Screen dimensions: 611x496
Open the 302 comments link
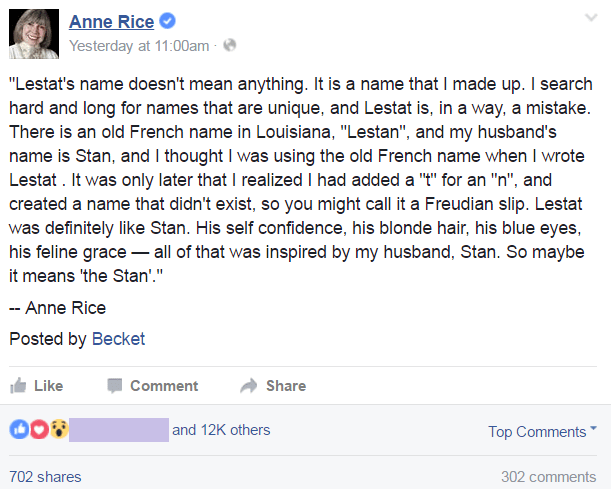548,477
